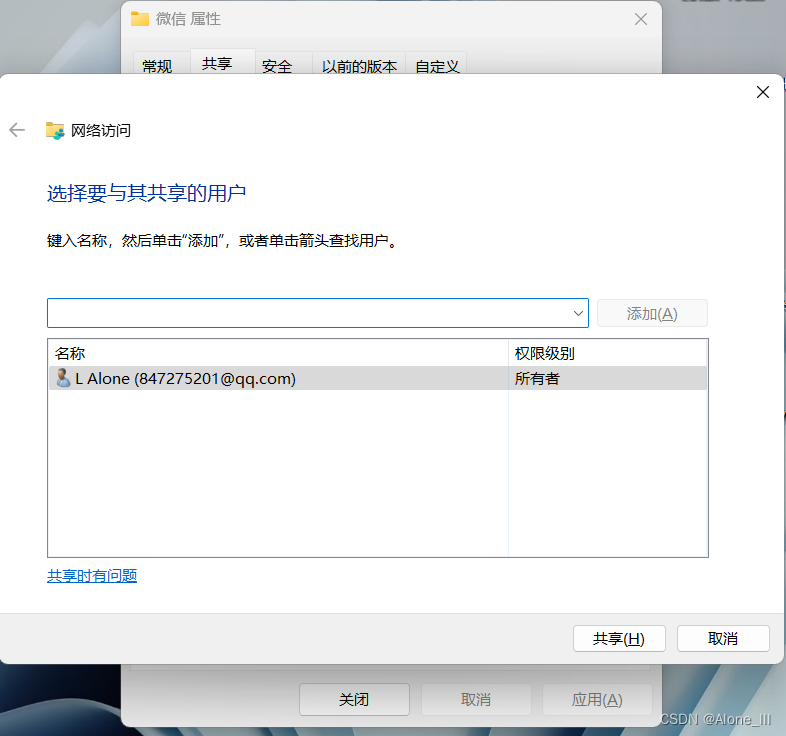Screen dimensions: 786x736
Task: Switch to the 共享 tab in properties window
Action: point(223,62)
